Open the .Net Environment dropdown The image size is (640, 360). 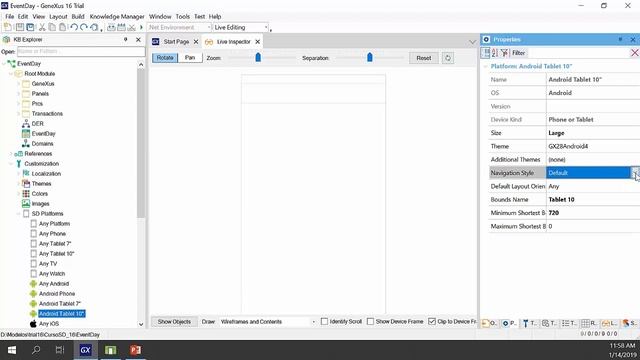pyautogui.click(x=209, y=27)
